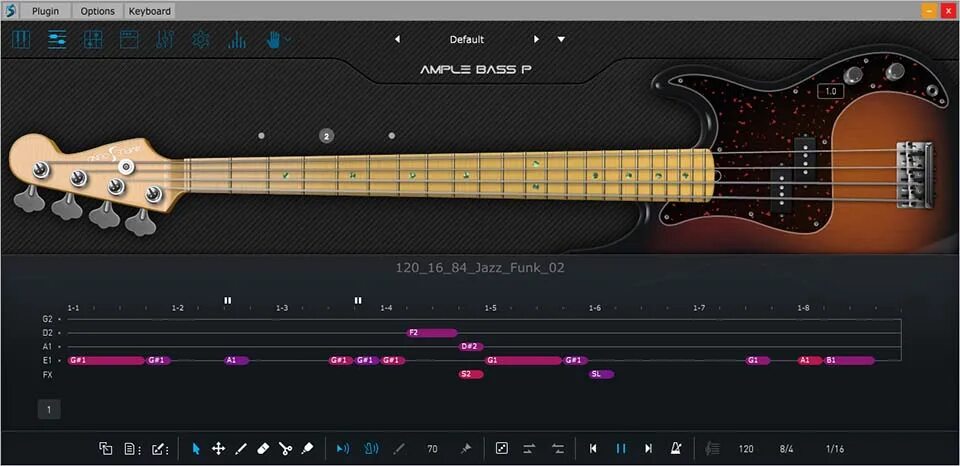Screen dimensions: 960x466
Task: Select the long G1 note at bar 1-5
Action: point(523,360)
